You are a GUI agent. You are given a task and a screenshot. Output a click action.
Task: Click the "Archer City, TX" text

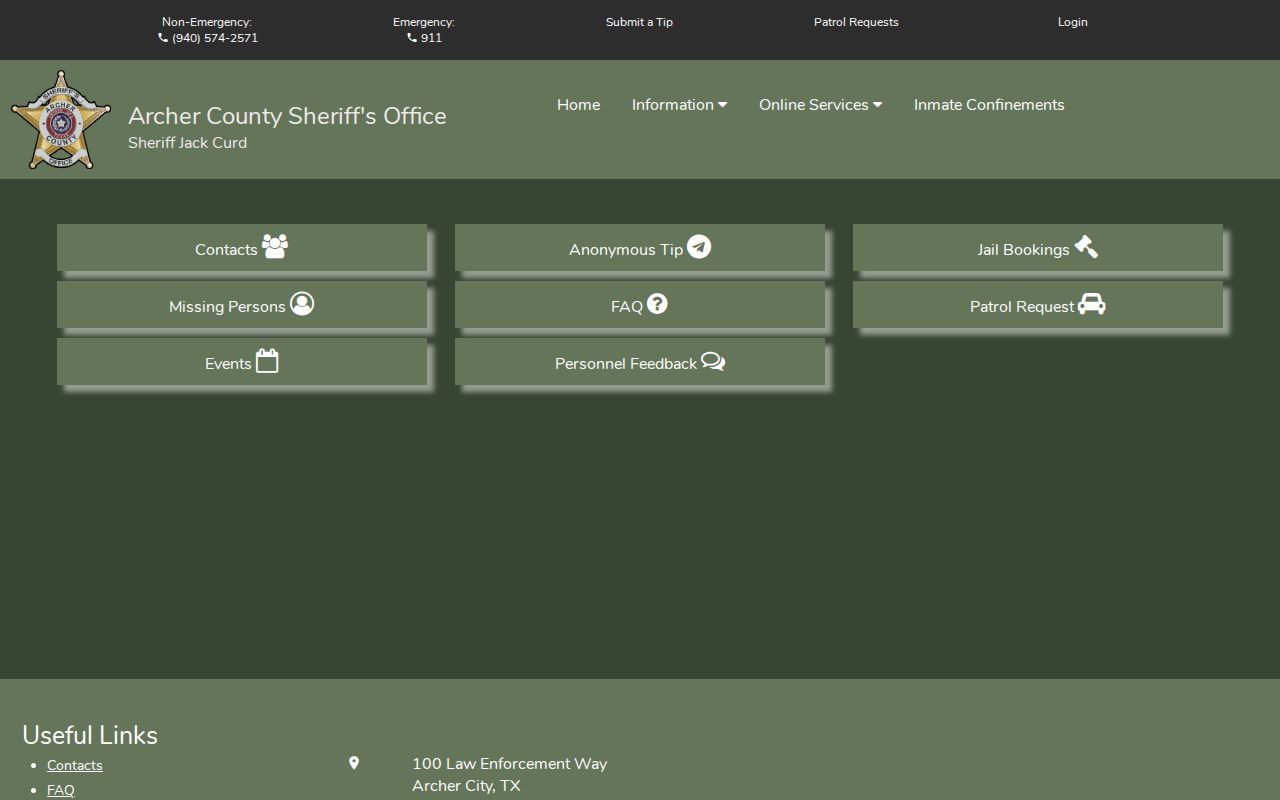coord(466,786)
